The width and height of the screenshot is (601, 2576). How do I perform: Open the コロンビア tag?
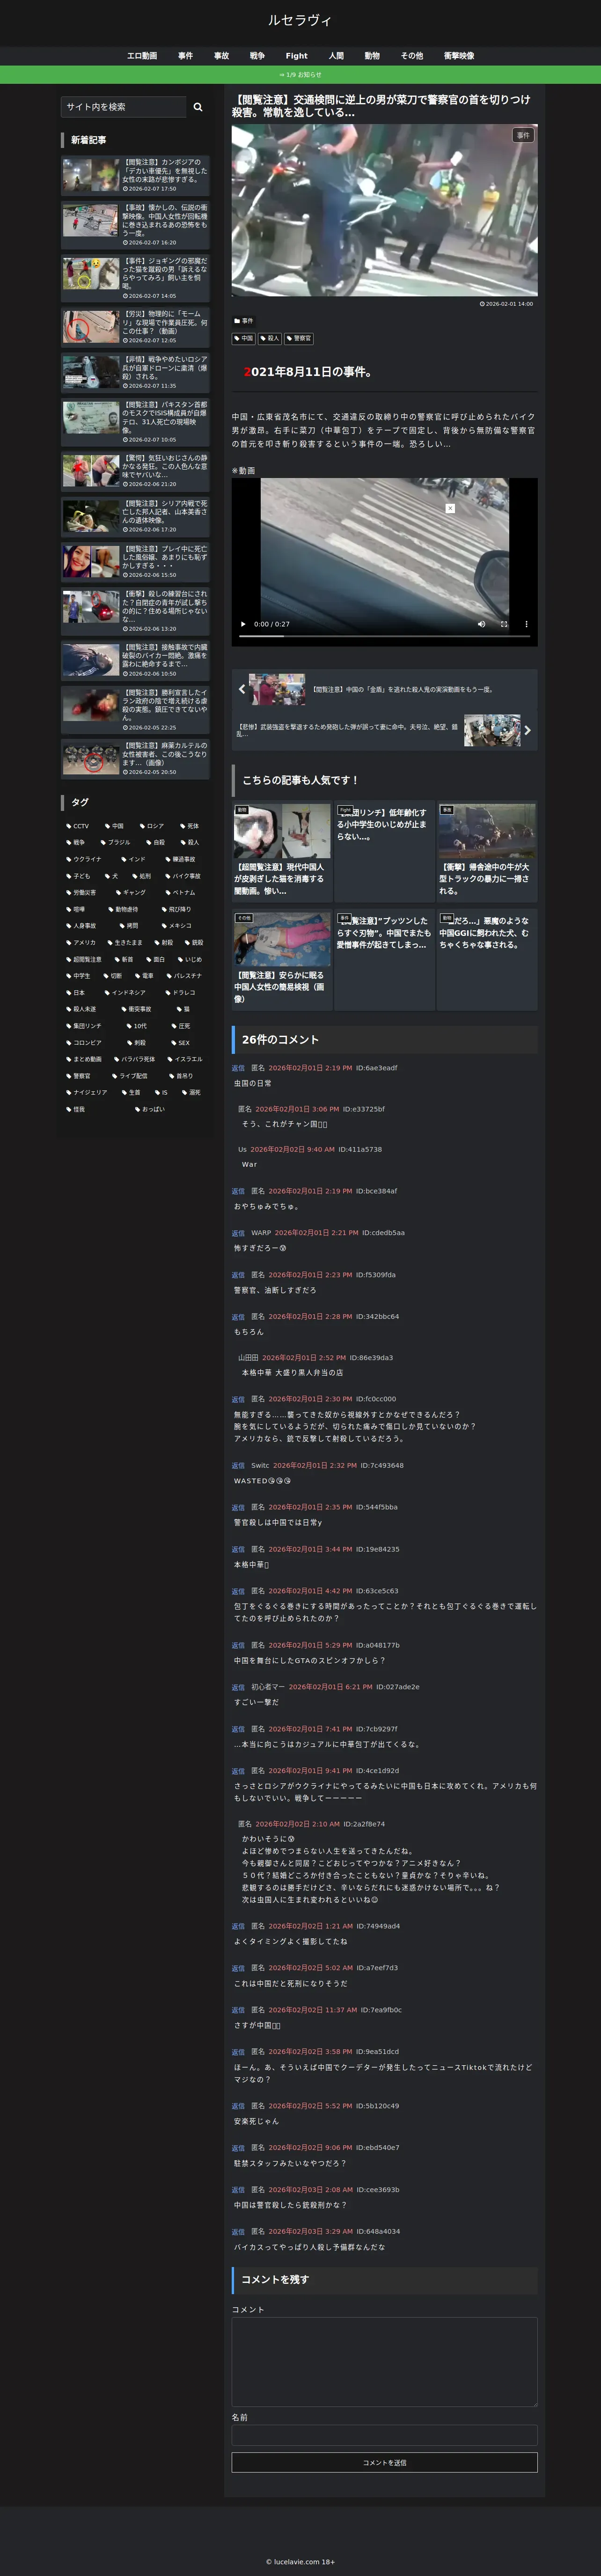click(84, 1042)
